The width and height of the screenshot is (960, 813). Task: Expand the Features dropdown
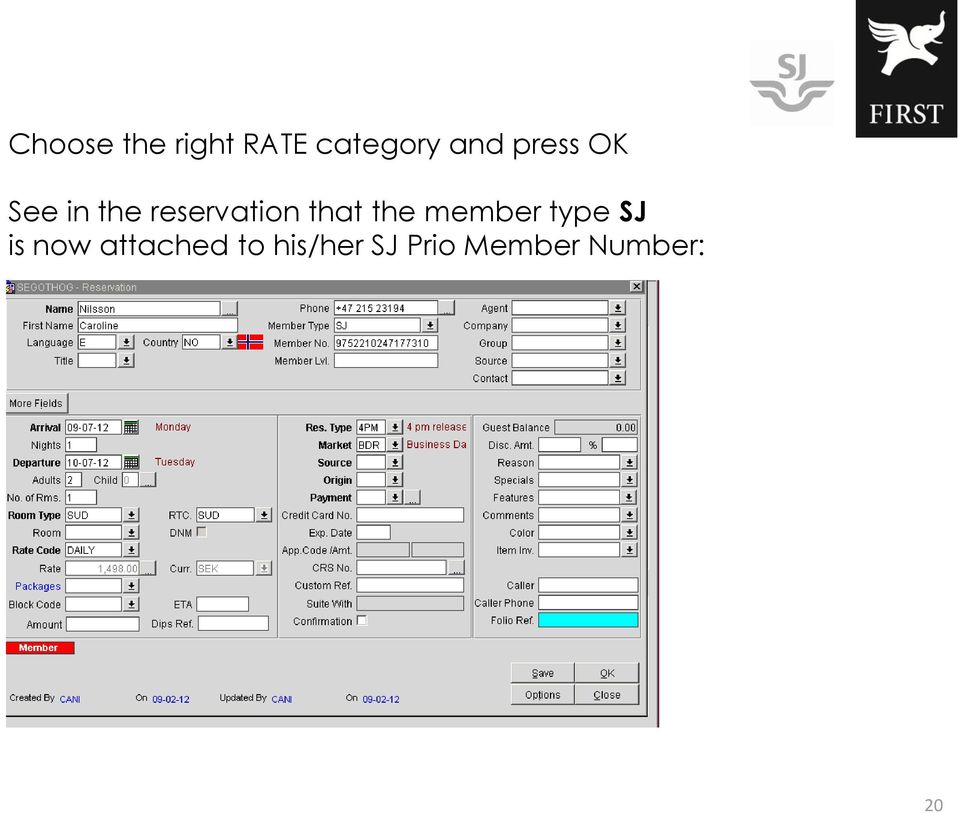629,498
